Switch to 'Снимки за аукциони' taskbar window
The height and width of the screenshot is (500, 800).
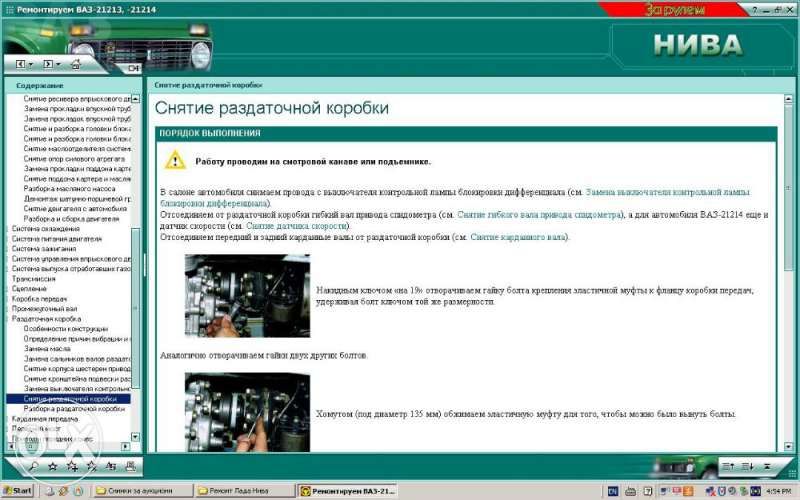pos(142,491)
